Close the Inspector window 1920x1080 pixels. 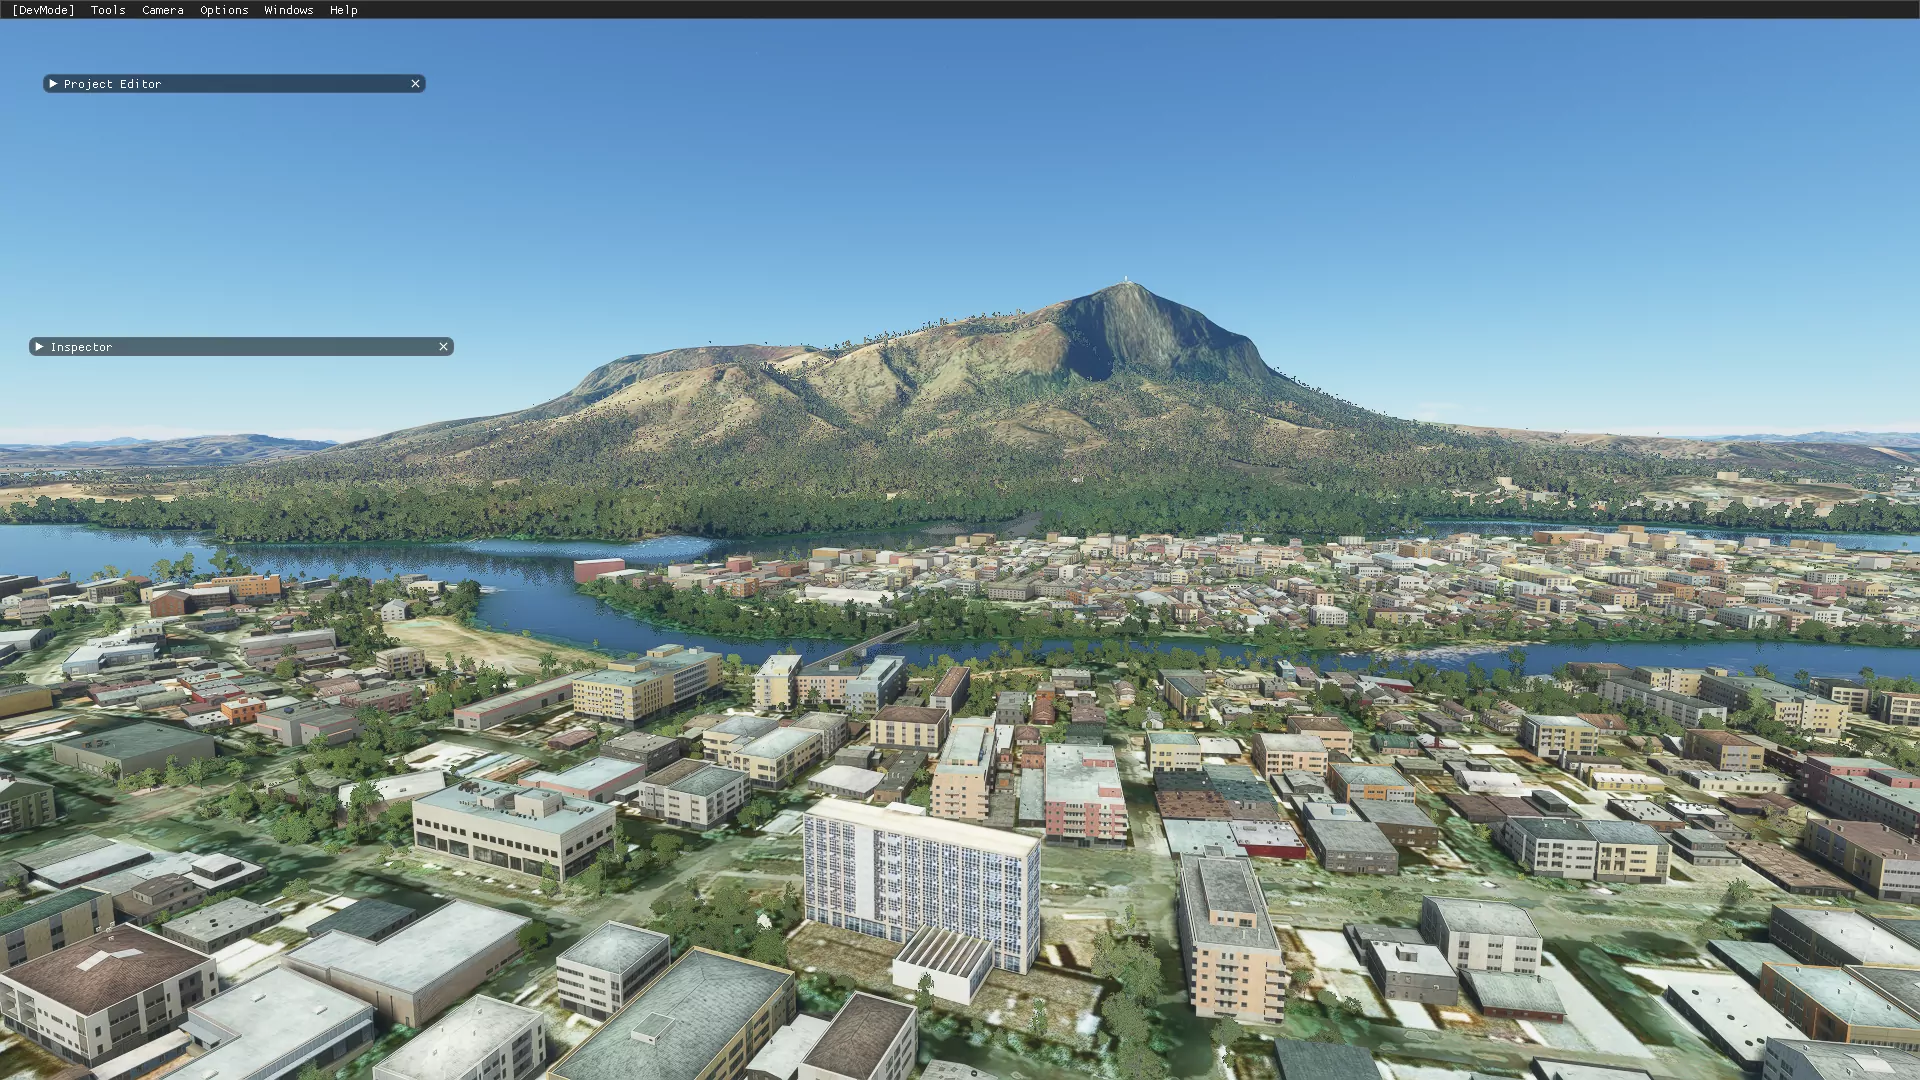pyautogui.click(x=443, y=347)
